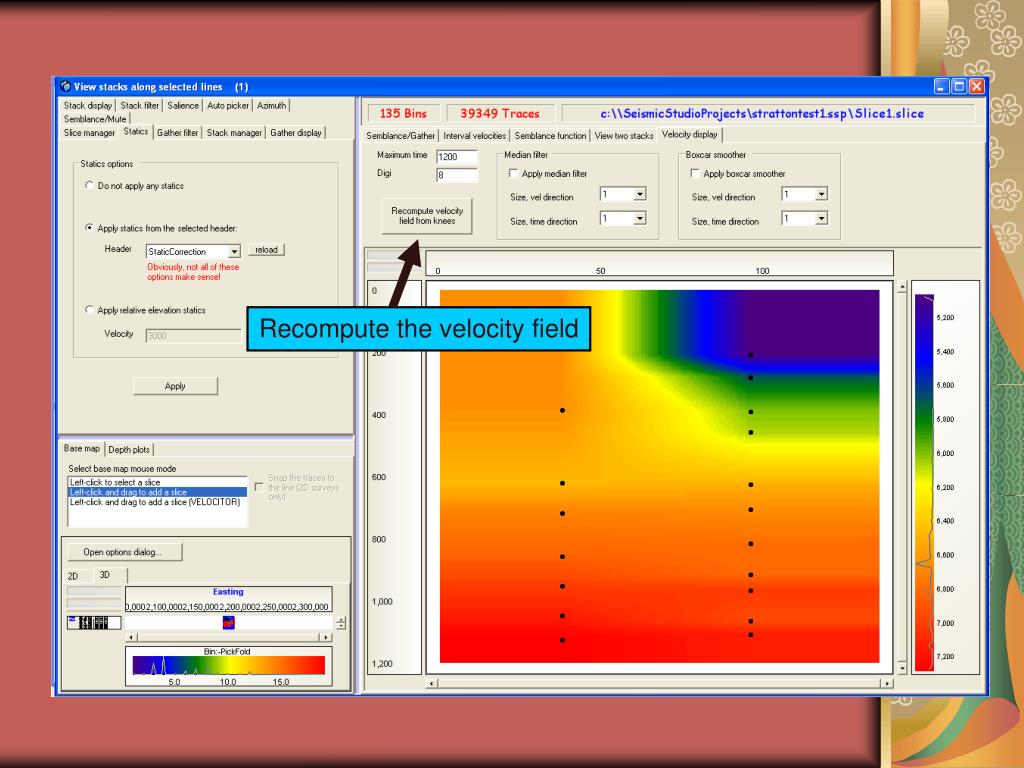Switch to the Depth plots tab
The width and height of the screenshot is (1024, 768).
tap(129, 449)
